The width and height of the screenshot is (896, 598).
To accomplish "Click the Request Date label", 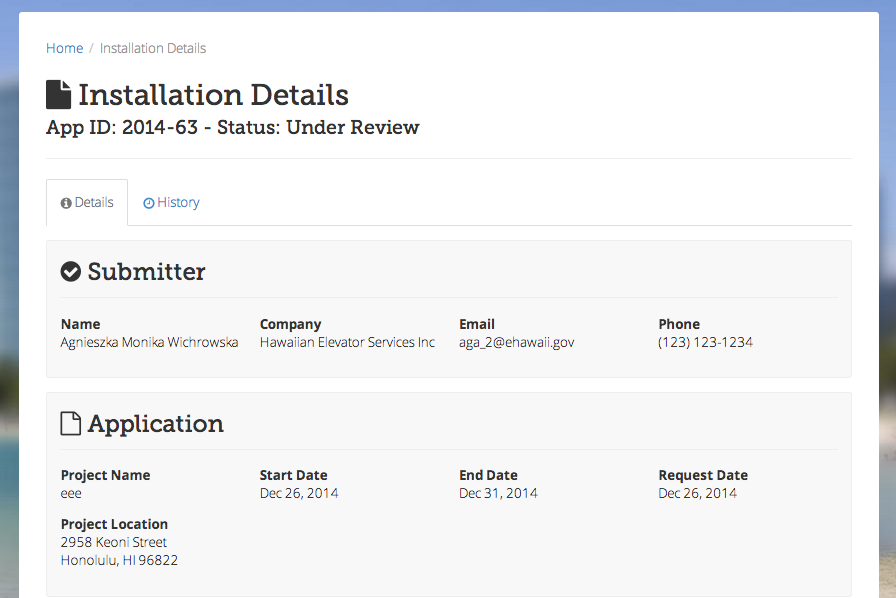I will point(703,475).
